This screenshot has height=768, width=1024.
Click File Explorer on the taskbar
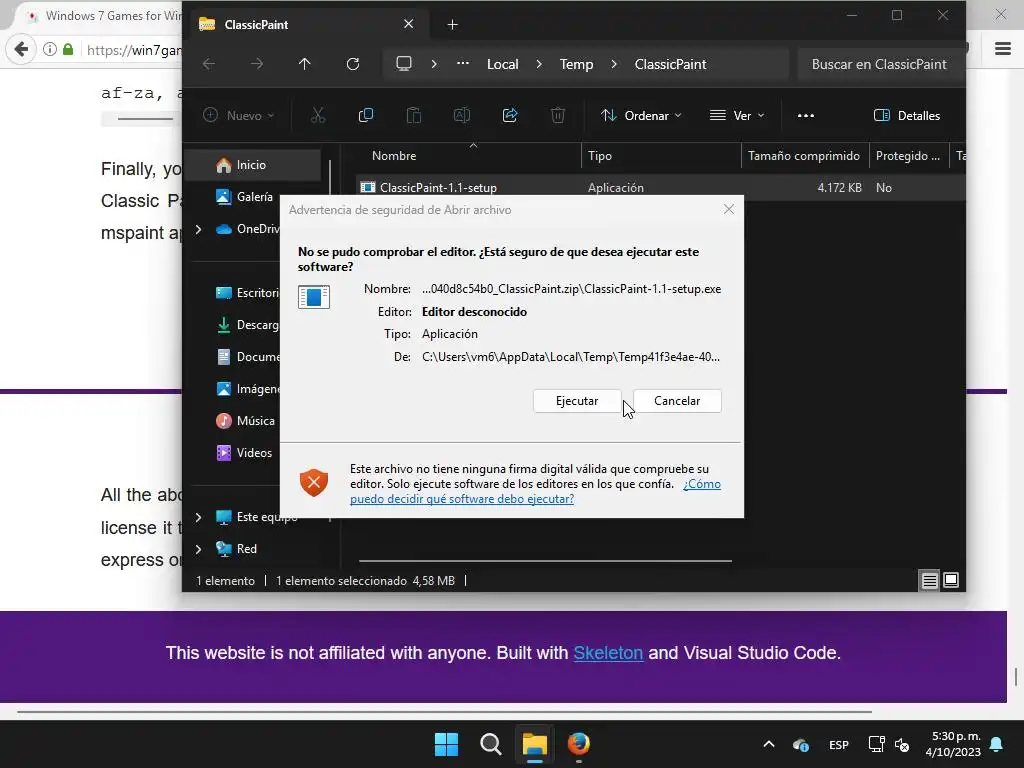click(534, 744)
